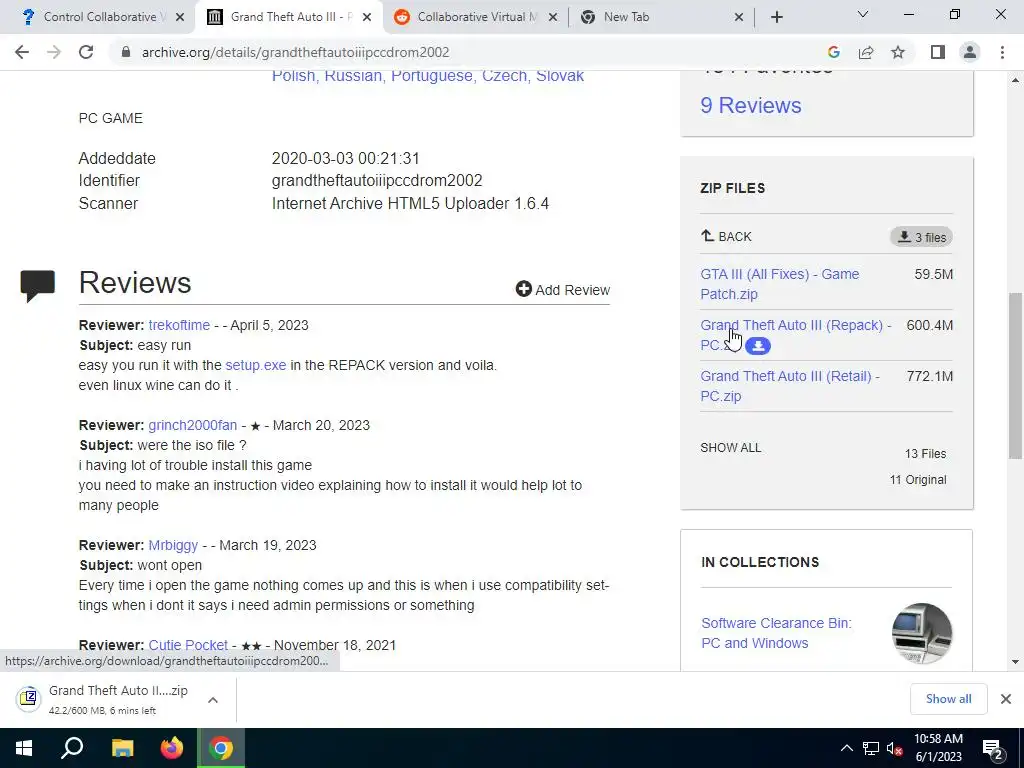Open reviewer Cutie Pocket profile
The image size is (1024, 768).
pyautogui.click(x=188, y=645)
